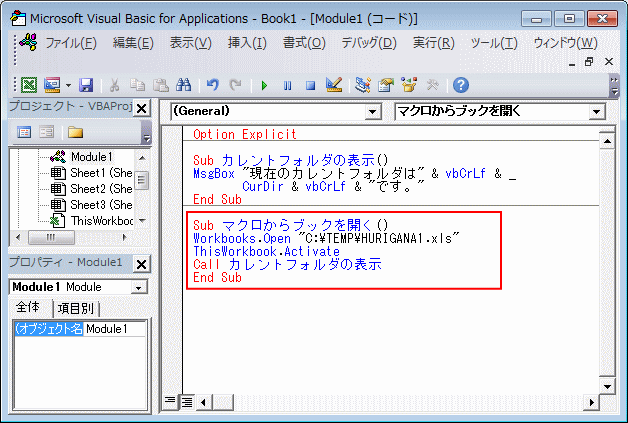Open the Module1 Module object dropdown

(x=139, y=288)
